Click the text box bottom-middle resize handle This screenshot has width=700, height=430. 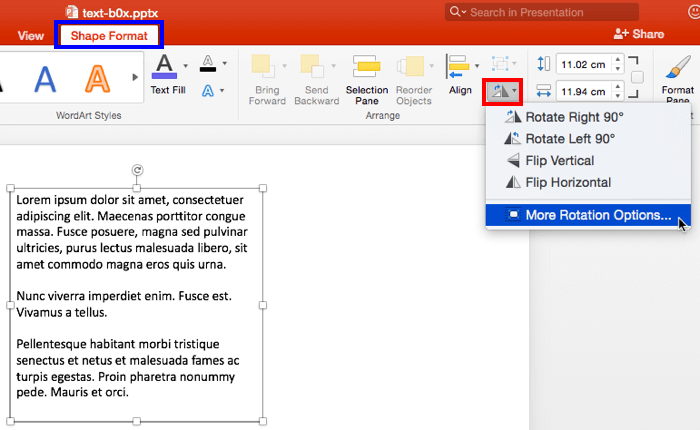point(137,421)
